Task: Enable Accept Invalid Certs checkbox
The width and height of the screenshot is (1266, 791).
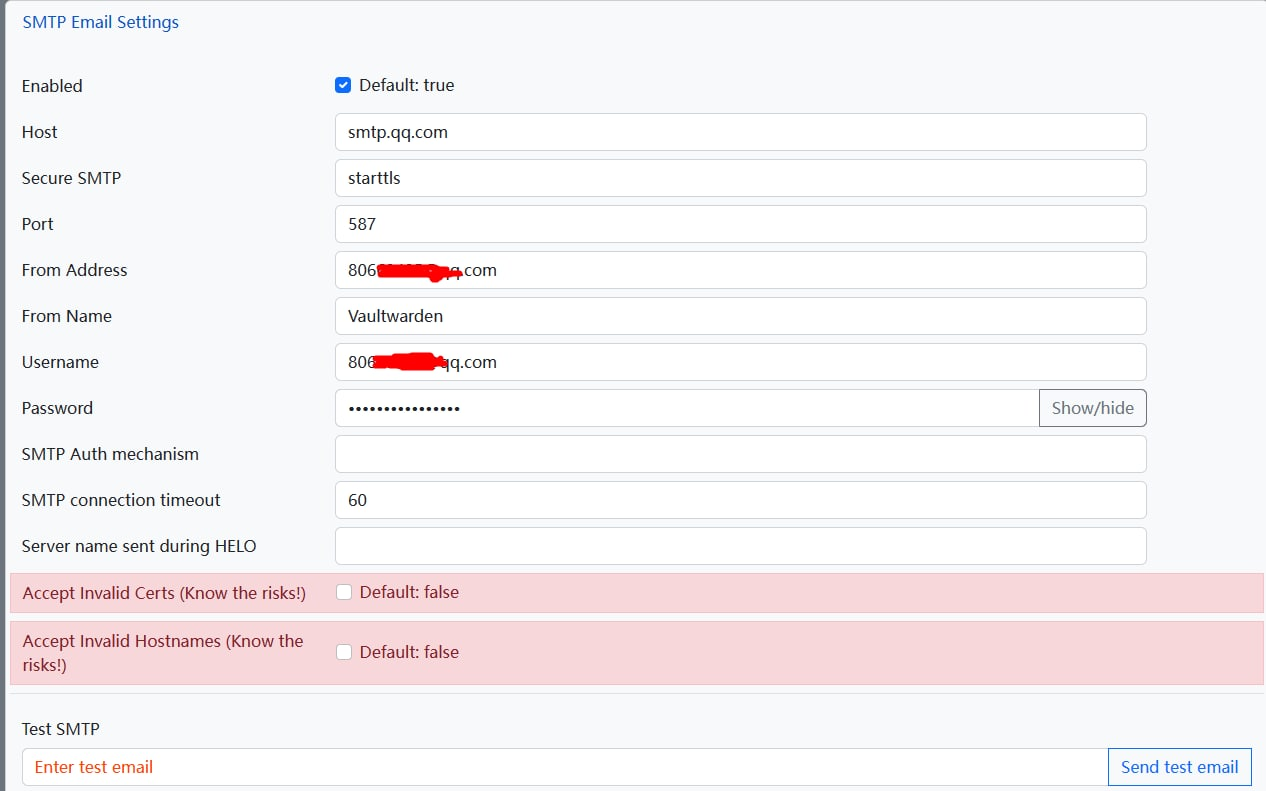Action: [x=344, y=592]
